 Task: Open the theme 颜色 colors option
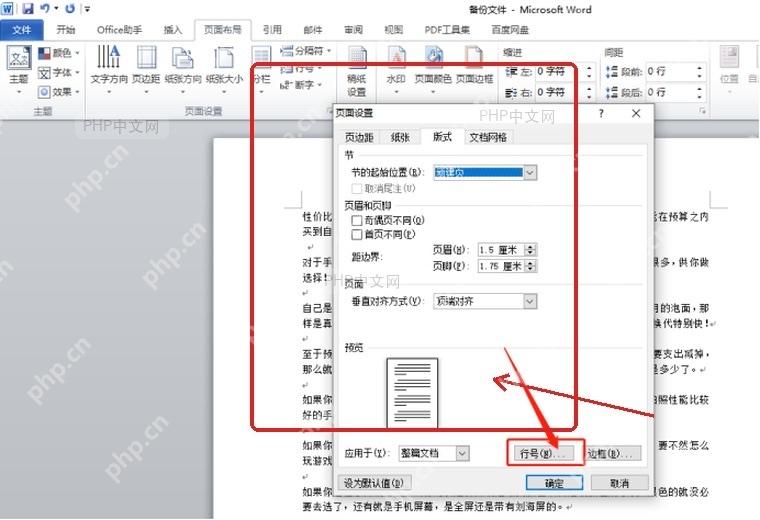coord(58,52)
